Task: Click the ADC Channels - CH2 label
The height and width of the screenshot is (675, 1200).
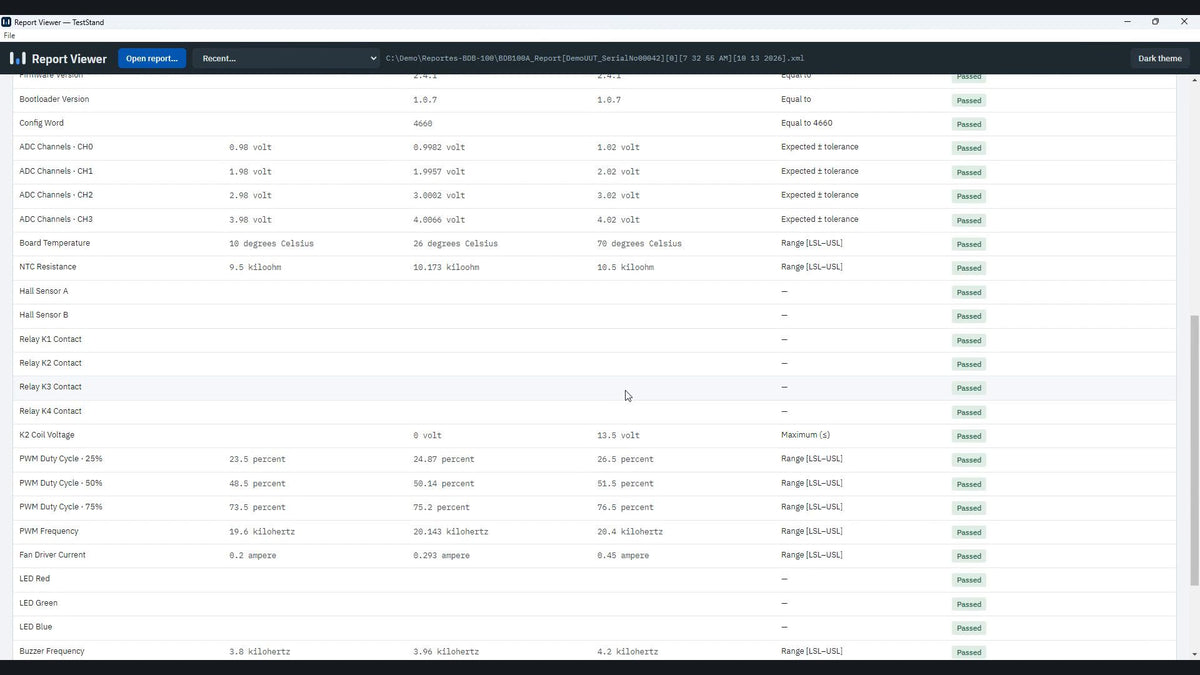Action: pyautogui.click(x=56, y=195)
